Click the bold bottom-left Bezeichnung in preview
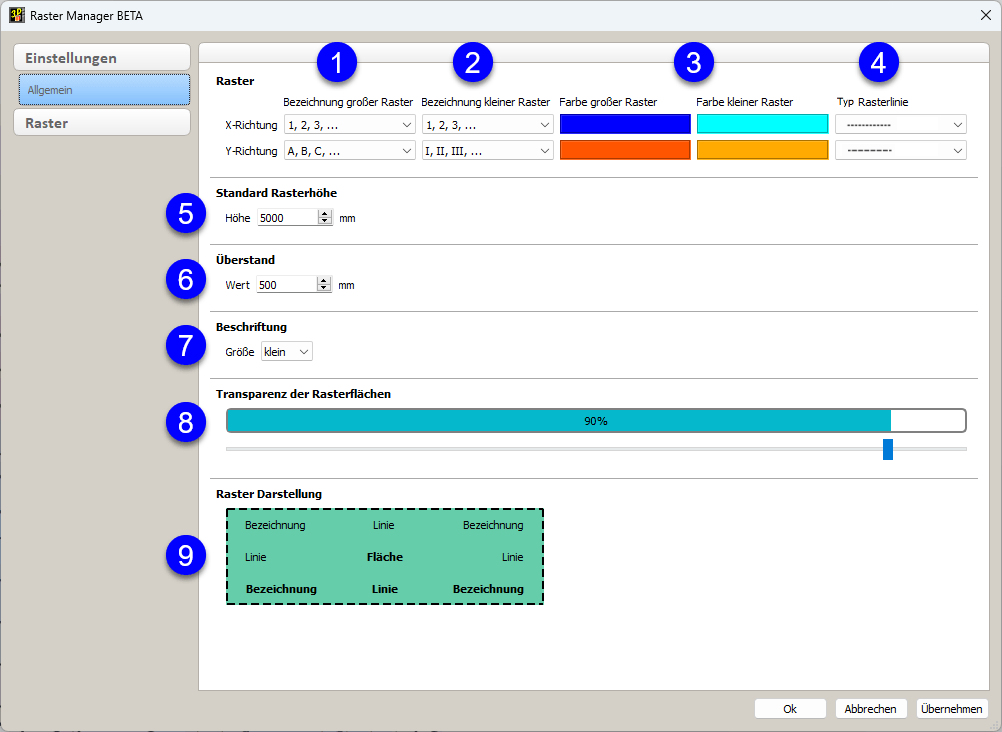This screenshot has width=1002, height=732. click(281, 589)
